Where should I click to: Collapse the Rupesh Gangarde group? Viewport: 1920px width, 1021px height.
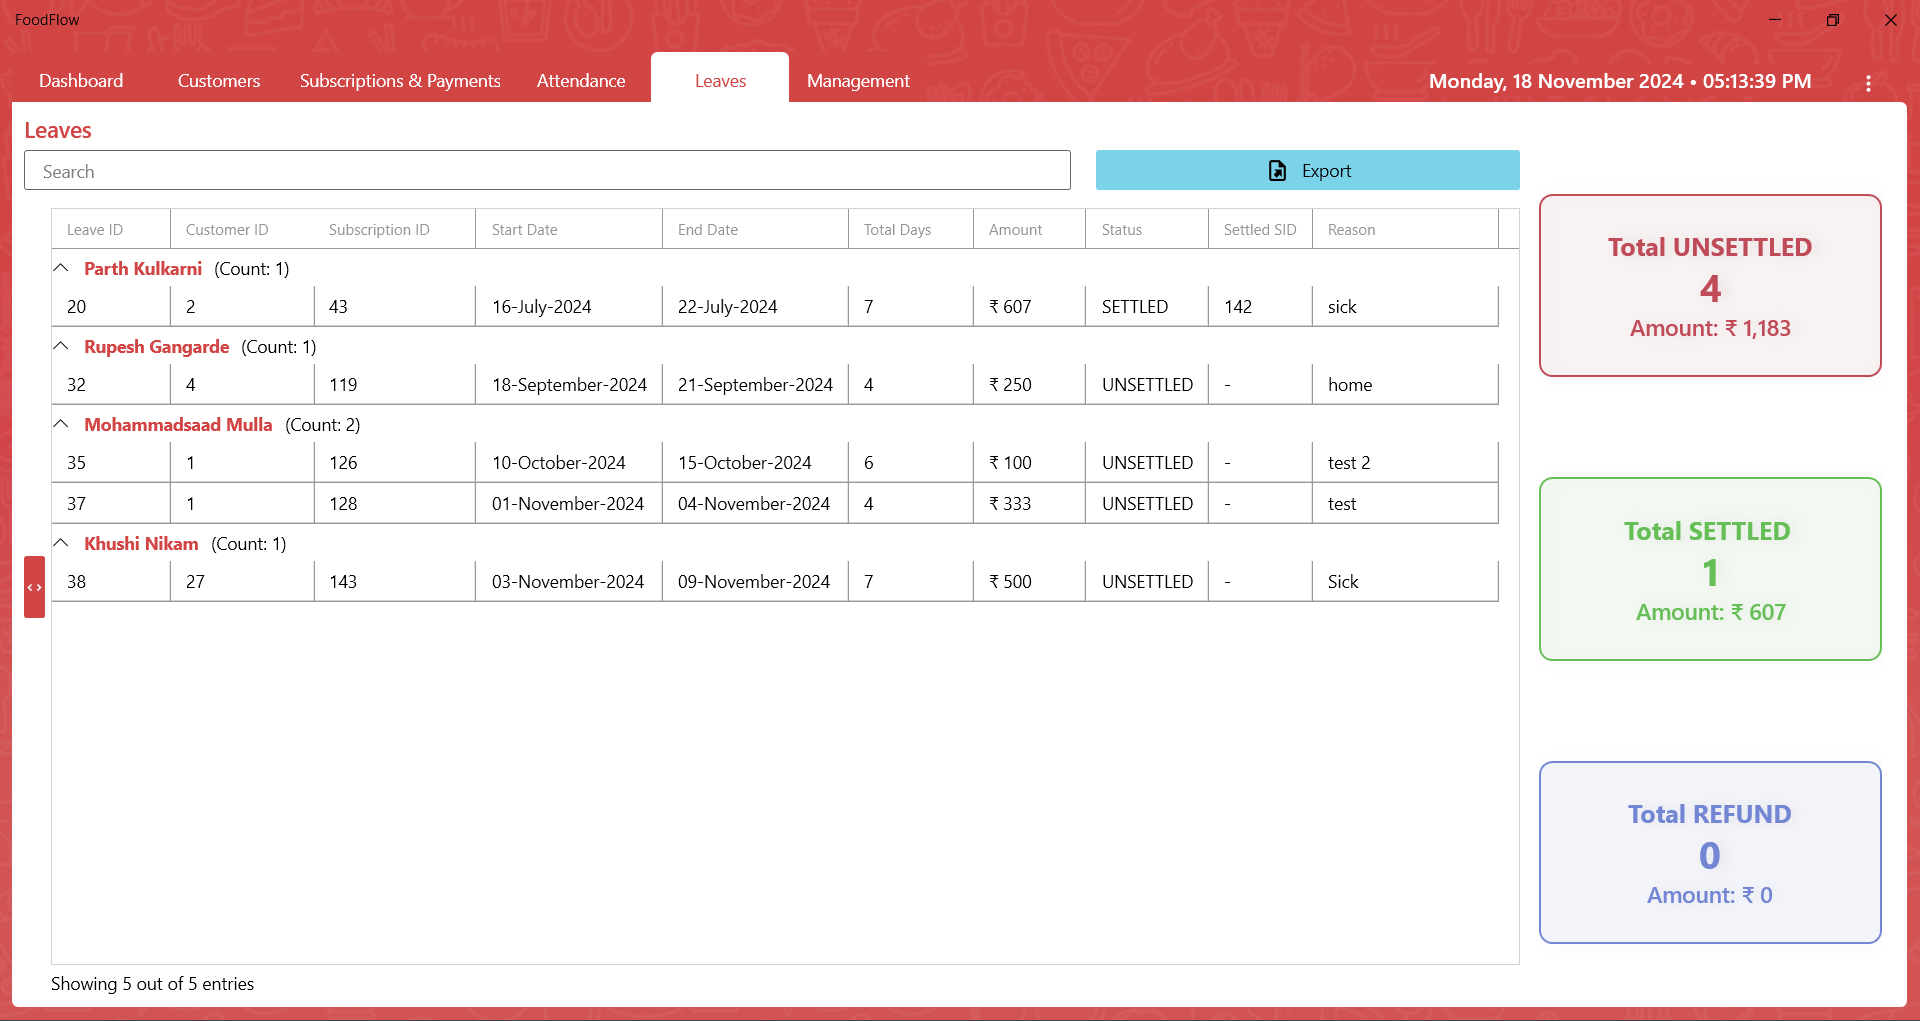click(61, 346)
